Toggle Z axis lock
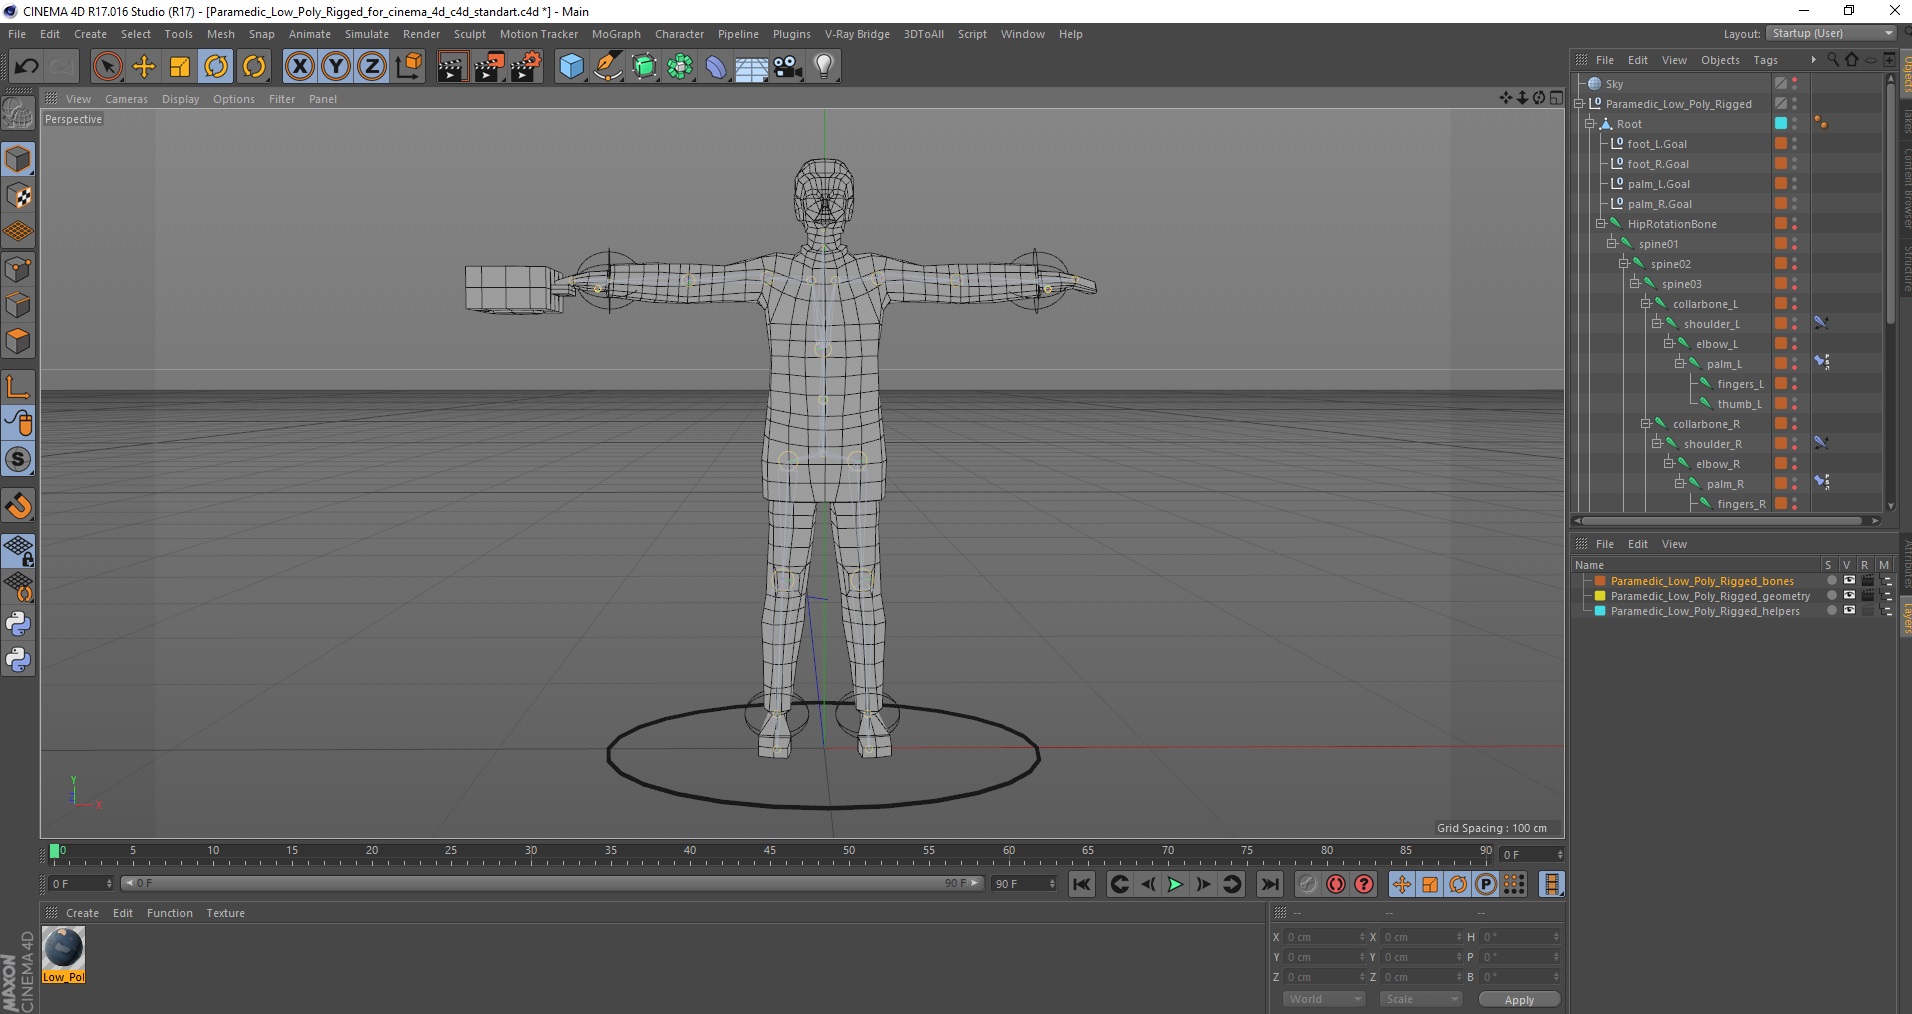 (372, 67)
